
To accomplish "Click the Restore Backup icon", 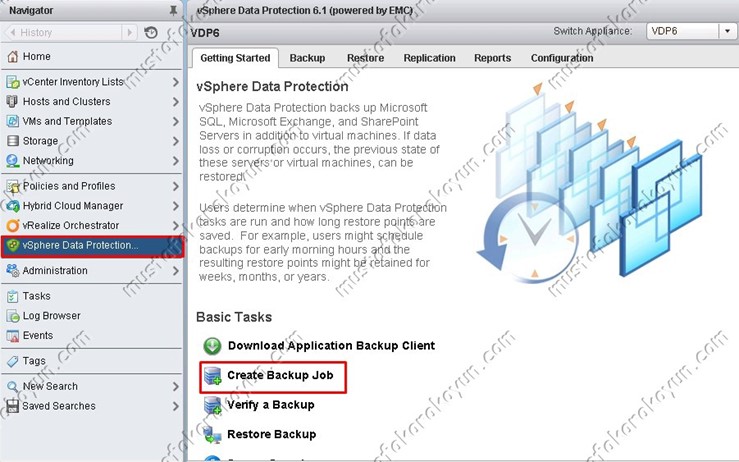I will 213,434.
